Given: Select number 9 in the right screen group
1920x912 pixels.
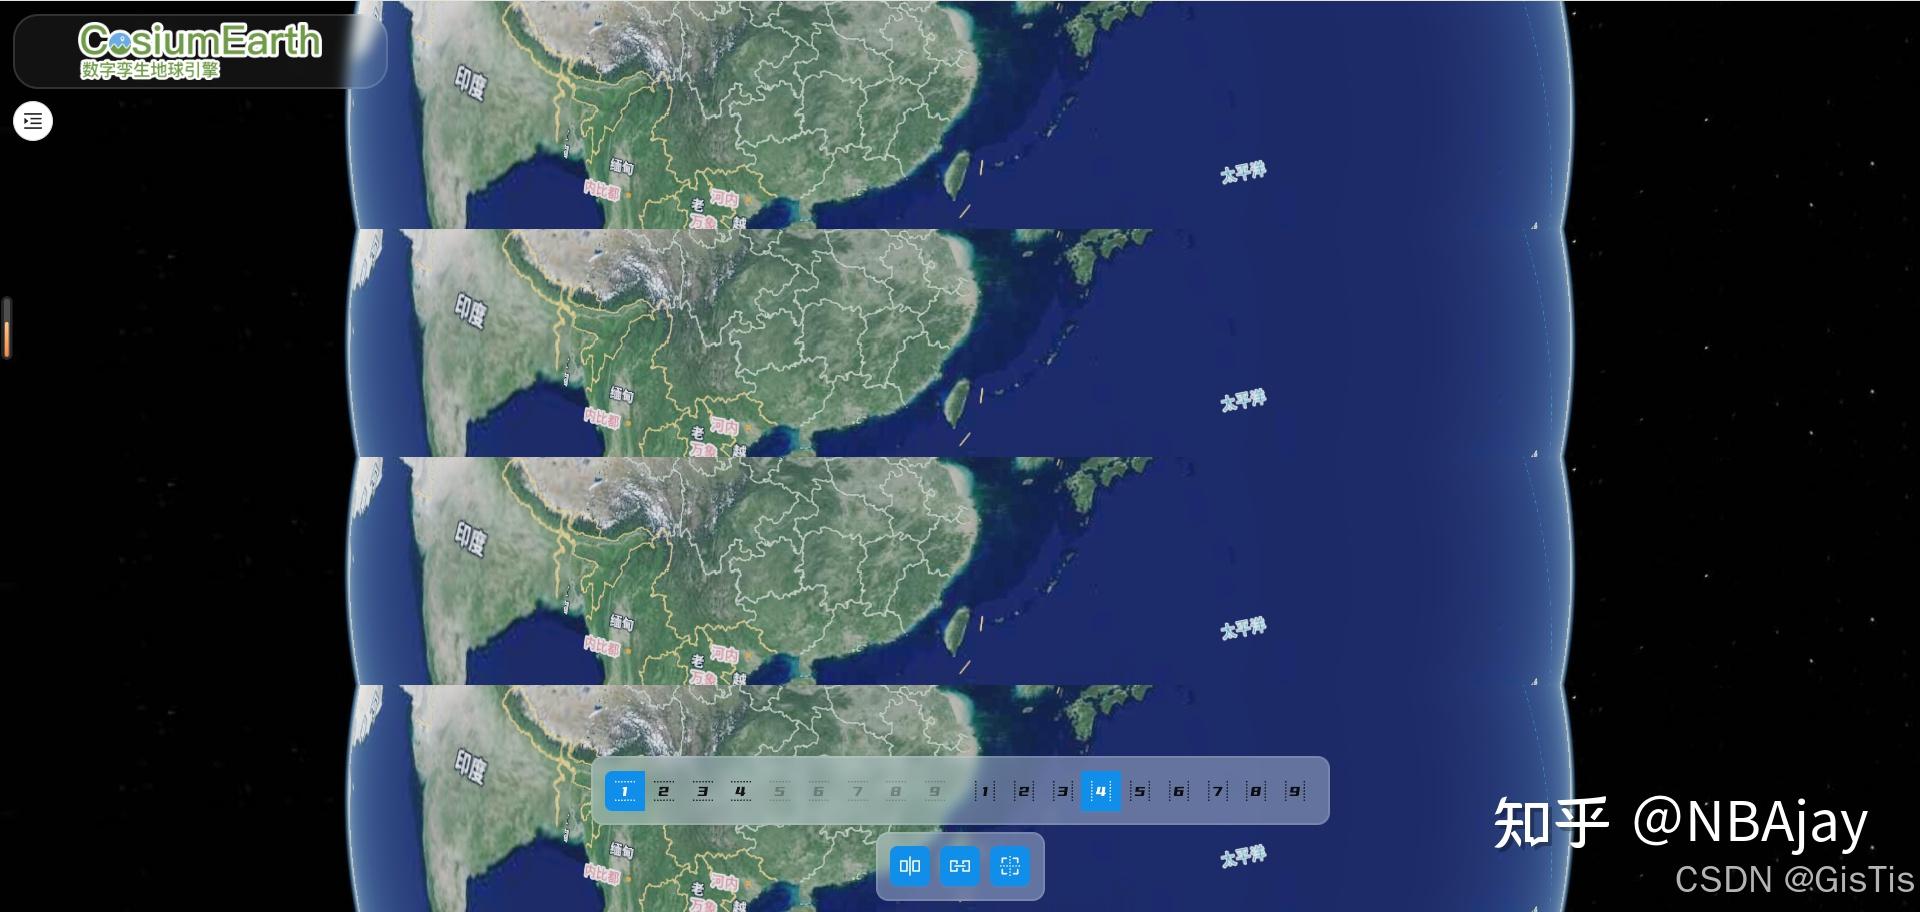Looking at the screenshot, I should coord(1295,790).
